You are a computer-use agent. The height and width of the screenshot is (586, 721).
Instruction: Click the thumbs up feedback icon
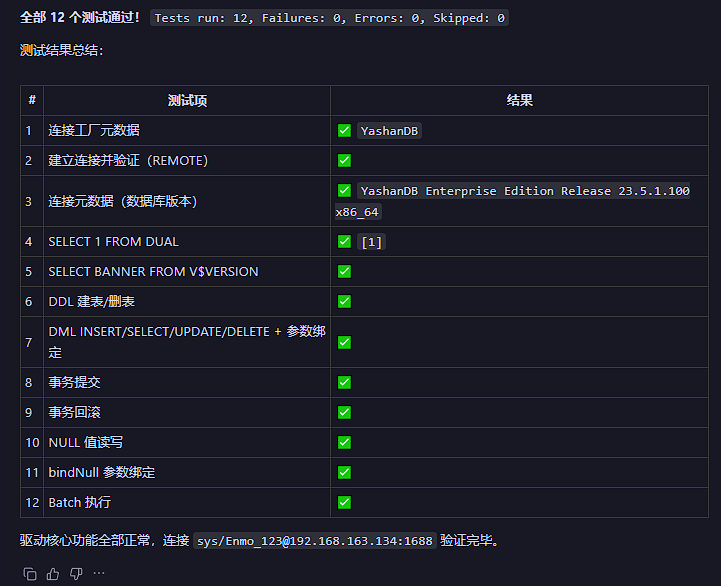pyautogui.click(x=53, y=573)
